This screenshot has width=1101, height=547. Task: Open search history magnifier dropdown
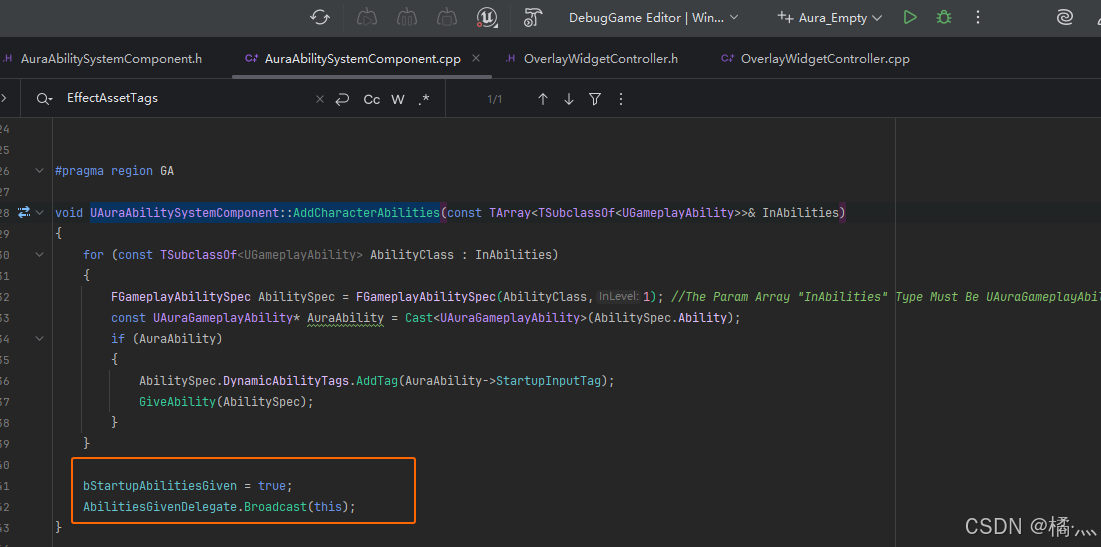(45, 99)
